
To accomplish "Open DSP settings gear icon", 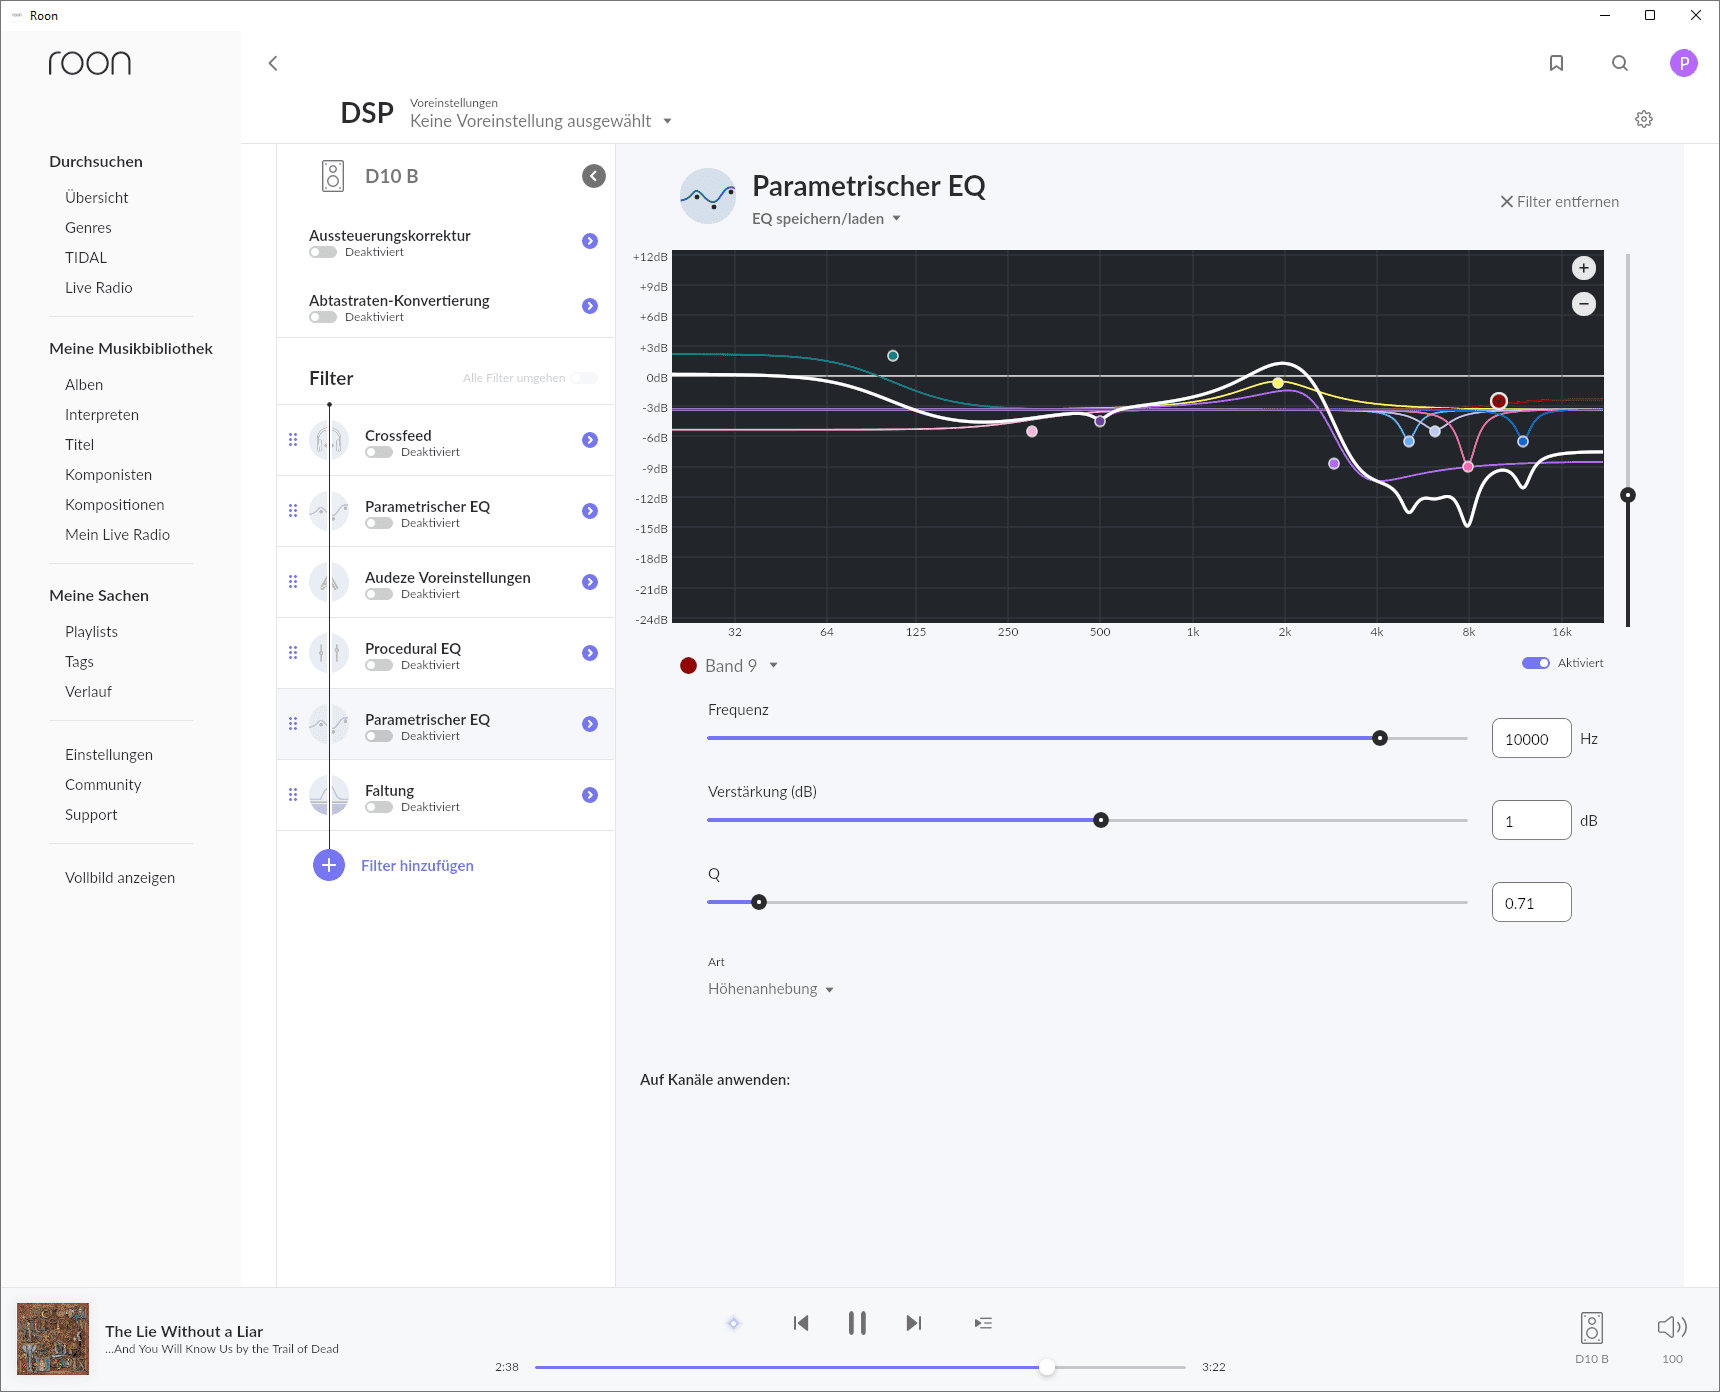I will click(x=1644, y=119).
